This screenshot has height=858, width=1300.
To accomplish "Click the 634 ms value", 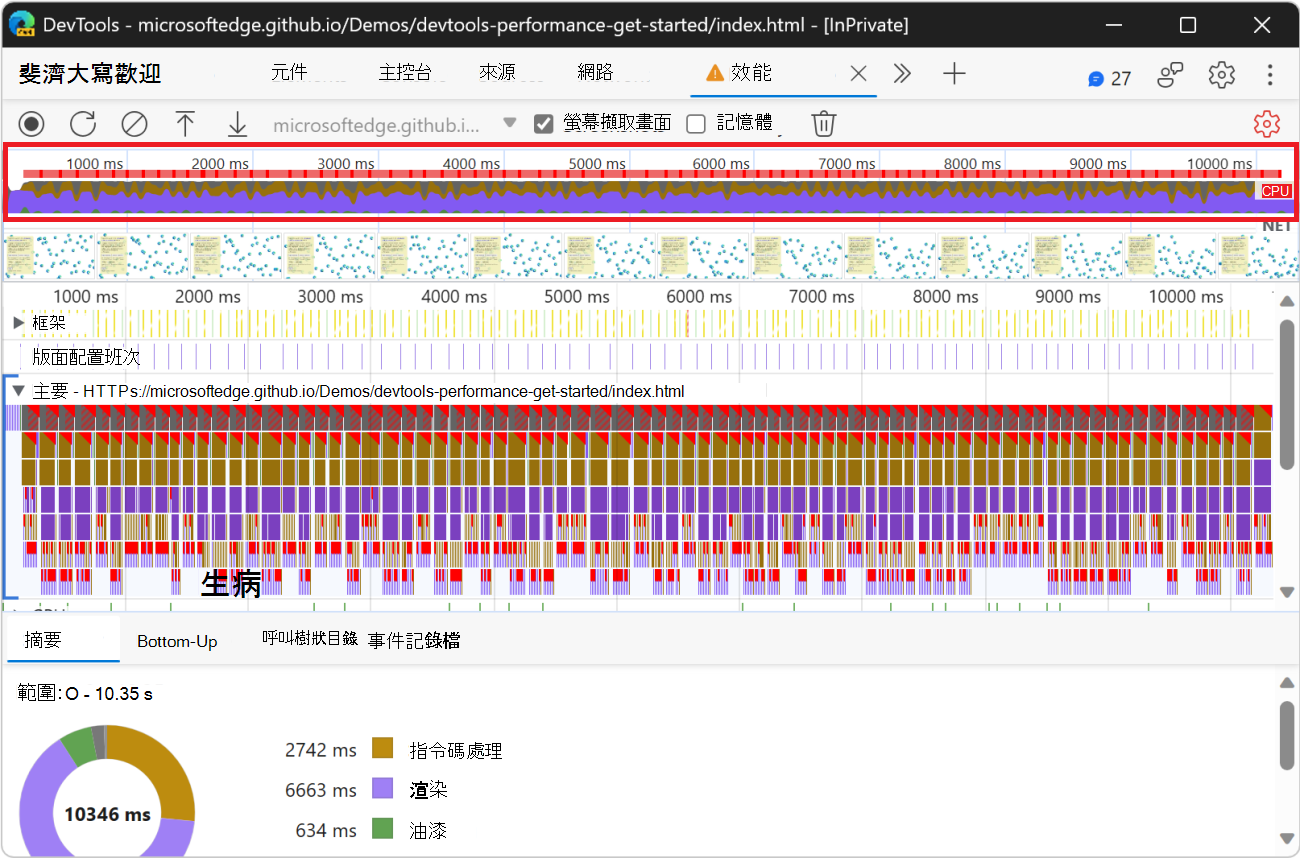I will (326, 831).
